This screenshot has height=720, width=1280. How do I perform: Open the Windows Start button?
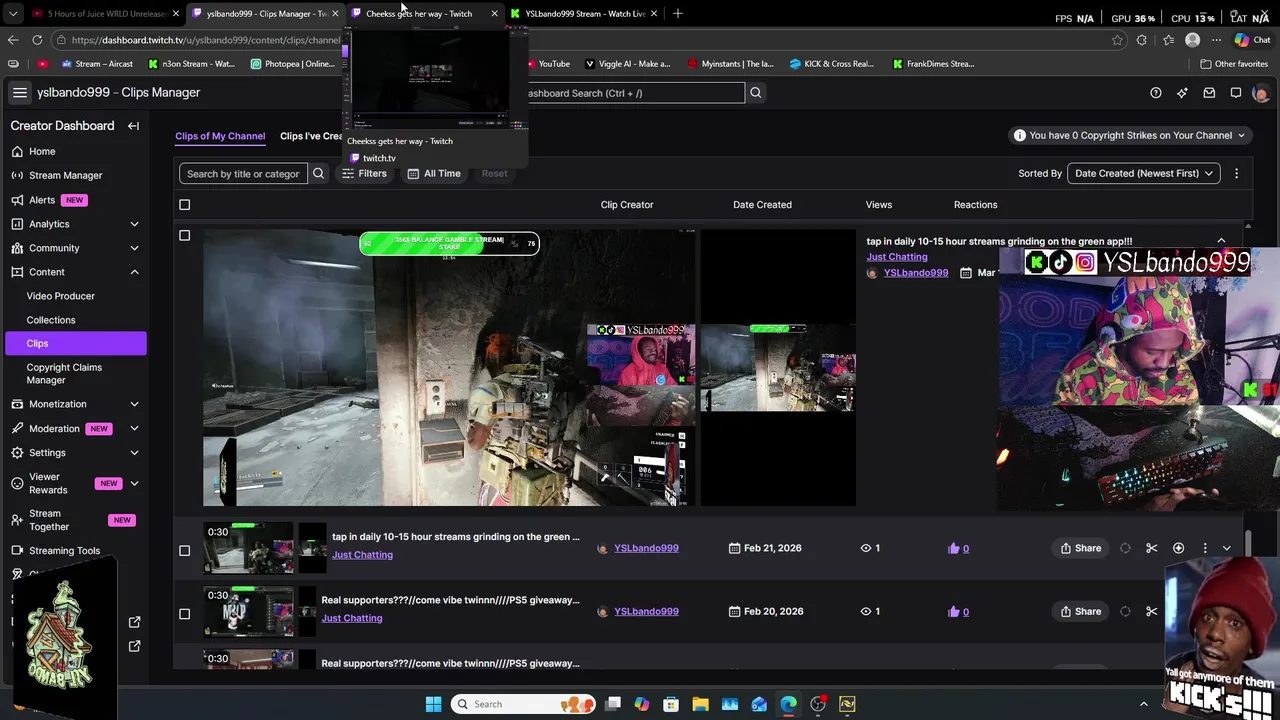tap(433, 704)
